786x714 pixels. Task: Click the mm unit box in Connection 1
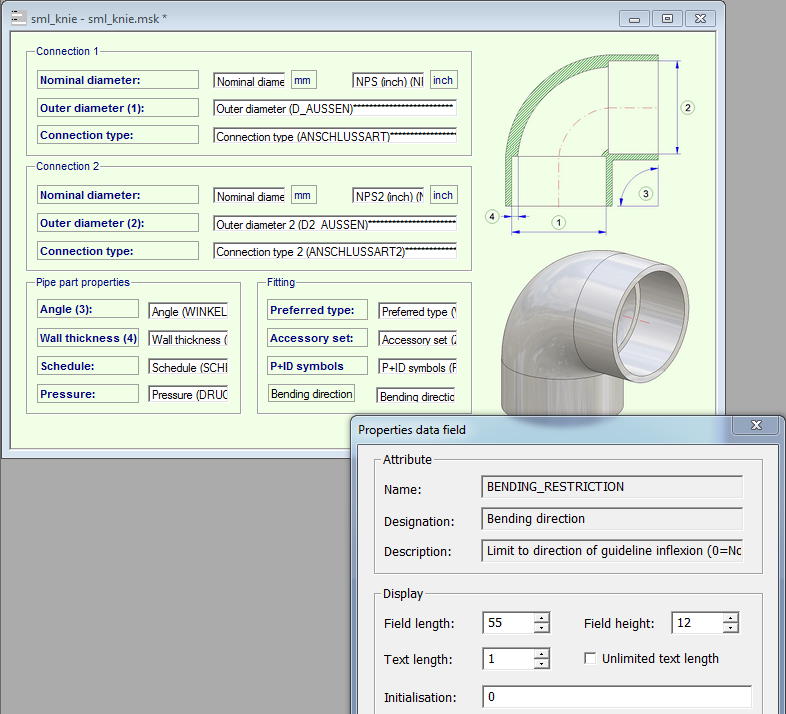303,80
